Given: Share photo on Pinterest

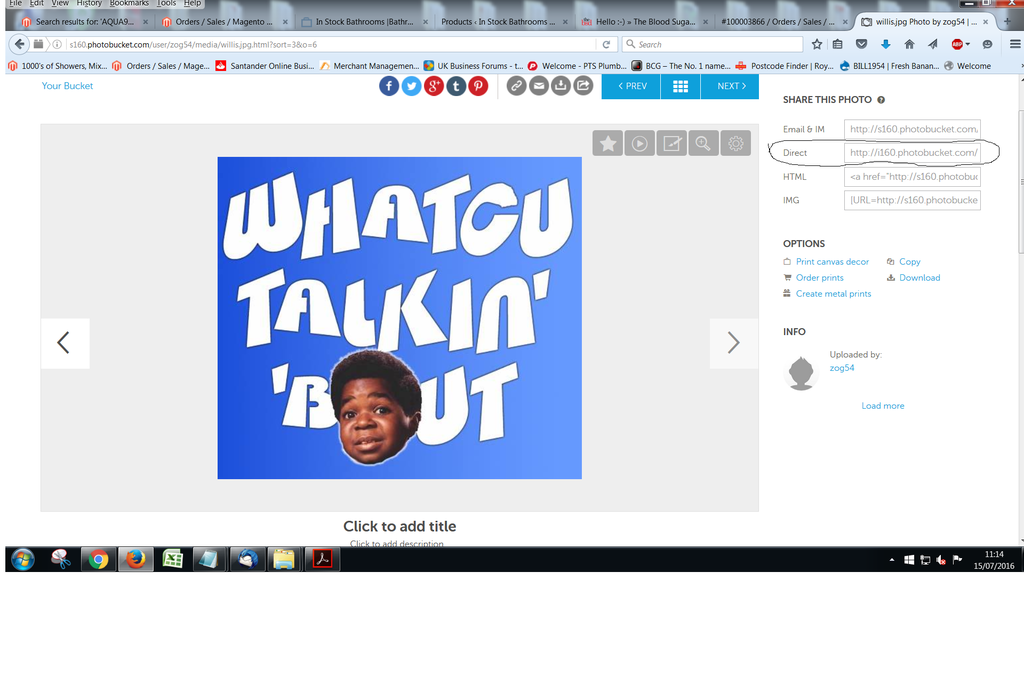Looking at the screenshot, I should (478, 86).
